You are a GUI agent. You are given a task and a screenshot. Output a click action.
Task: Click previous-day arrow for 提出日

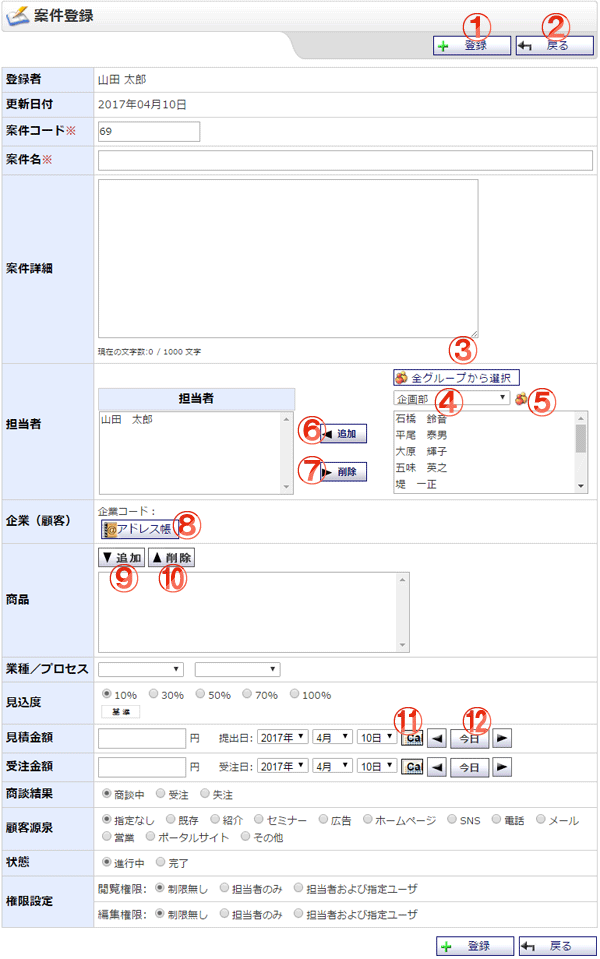[437, 738]
